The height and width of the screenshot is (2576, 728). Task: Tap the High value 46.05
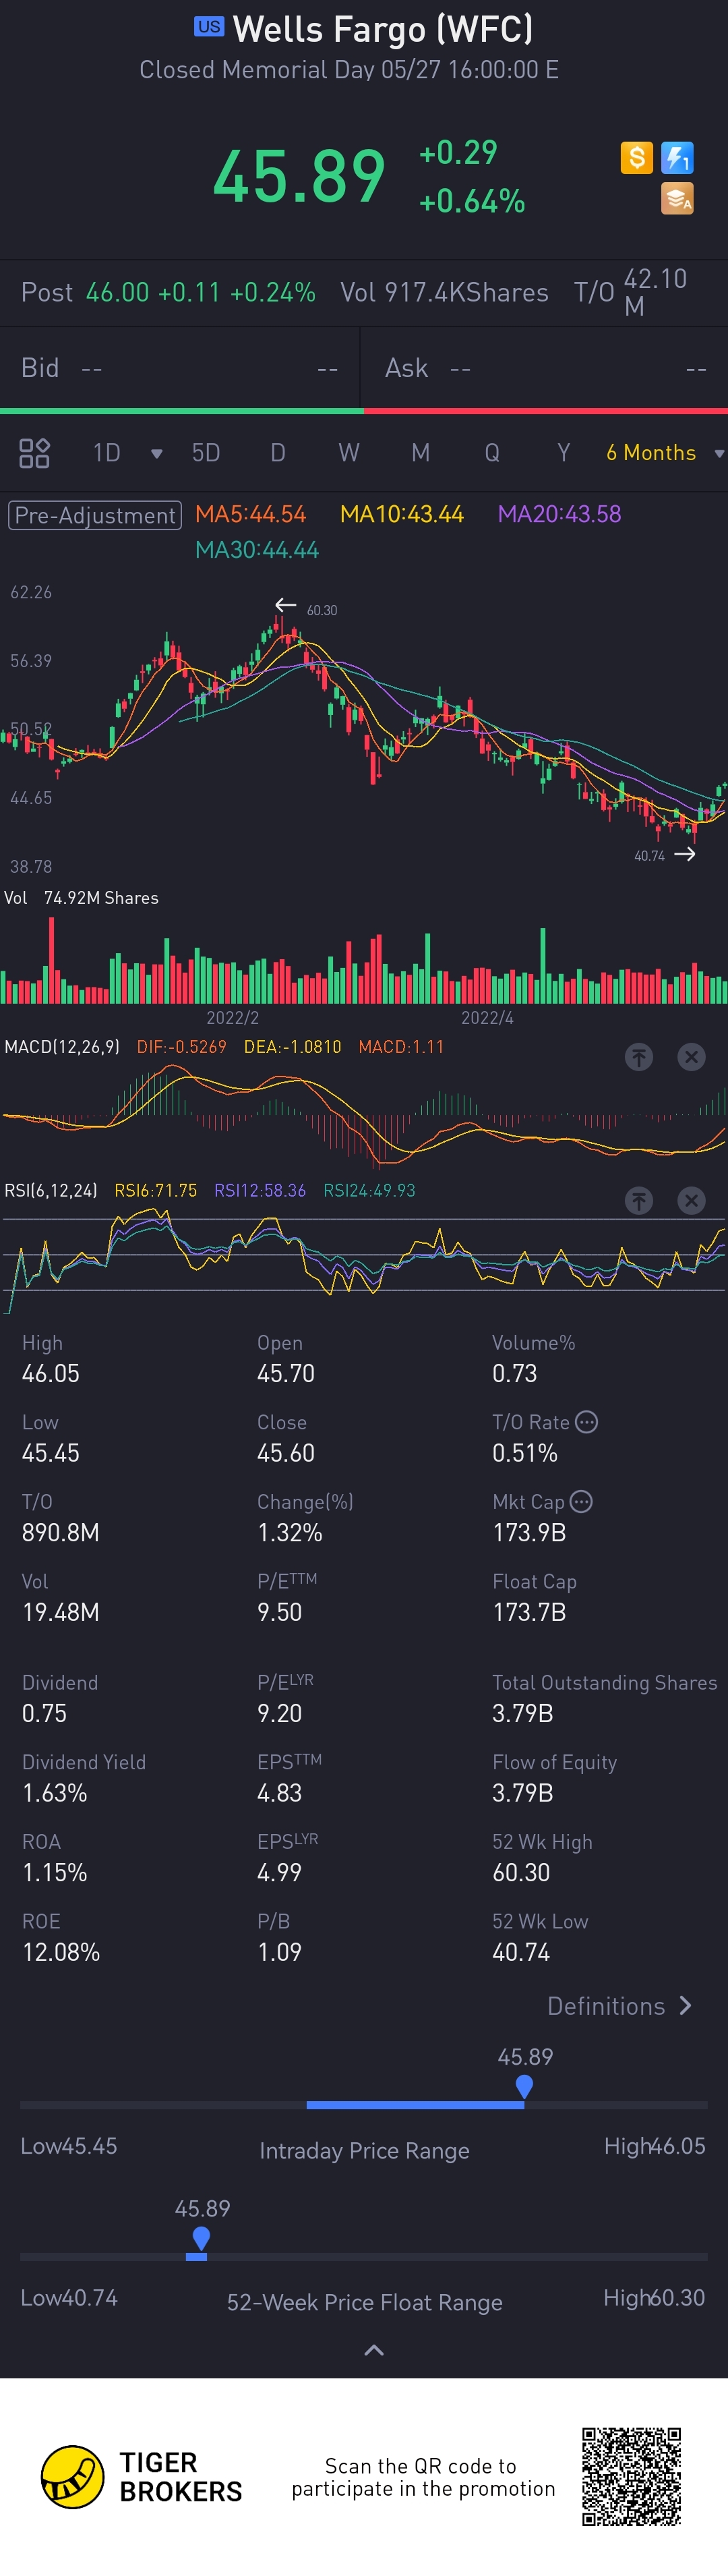point(51,1373)
